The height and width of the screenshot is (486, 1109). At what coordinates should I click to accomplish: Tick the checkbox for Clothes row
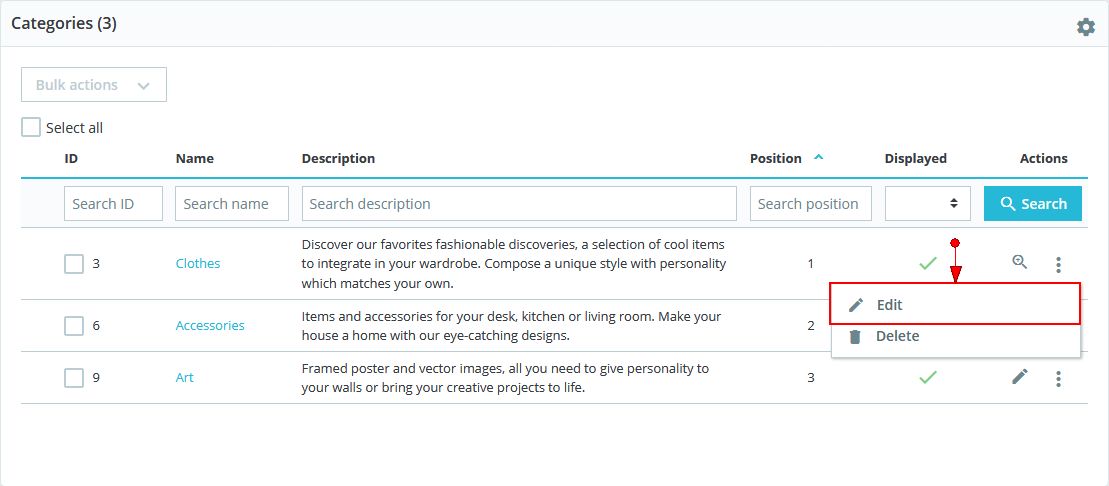[x=74, y=264]
